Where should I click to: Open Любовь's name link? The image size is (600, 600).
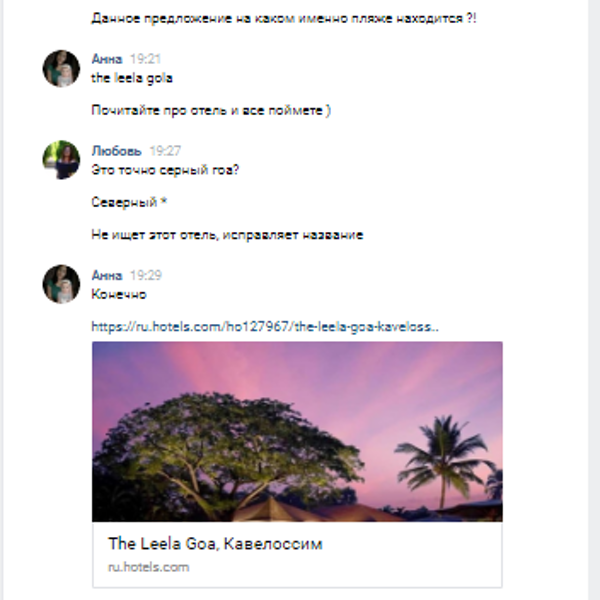[x=116, y=151]
